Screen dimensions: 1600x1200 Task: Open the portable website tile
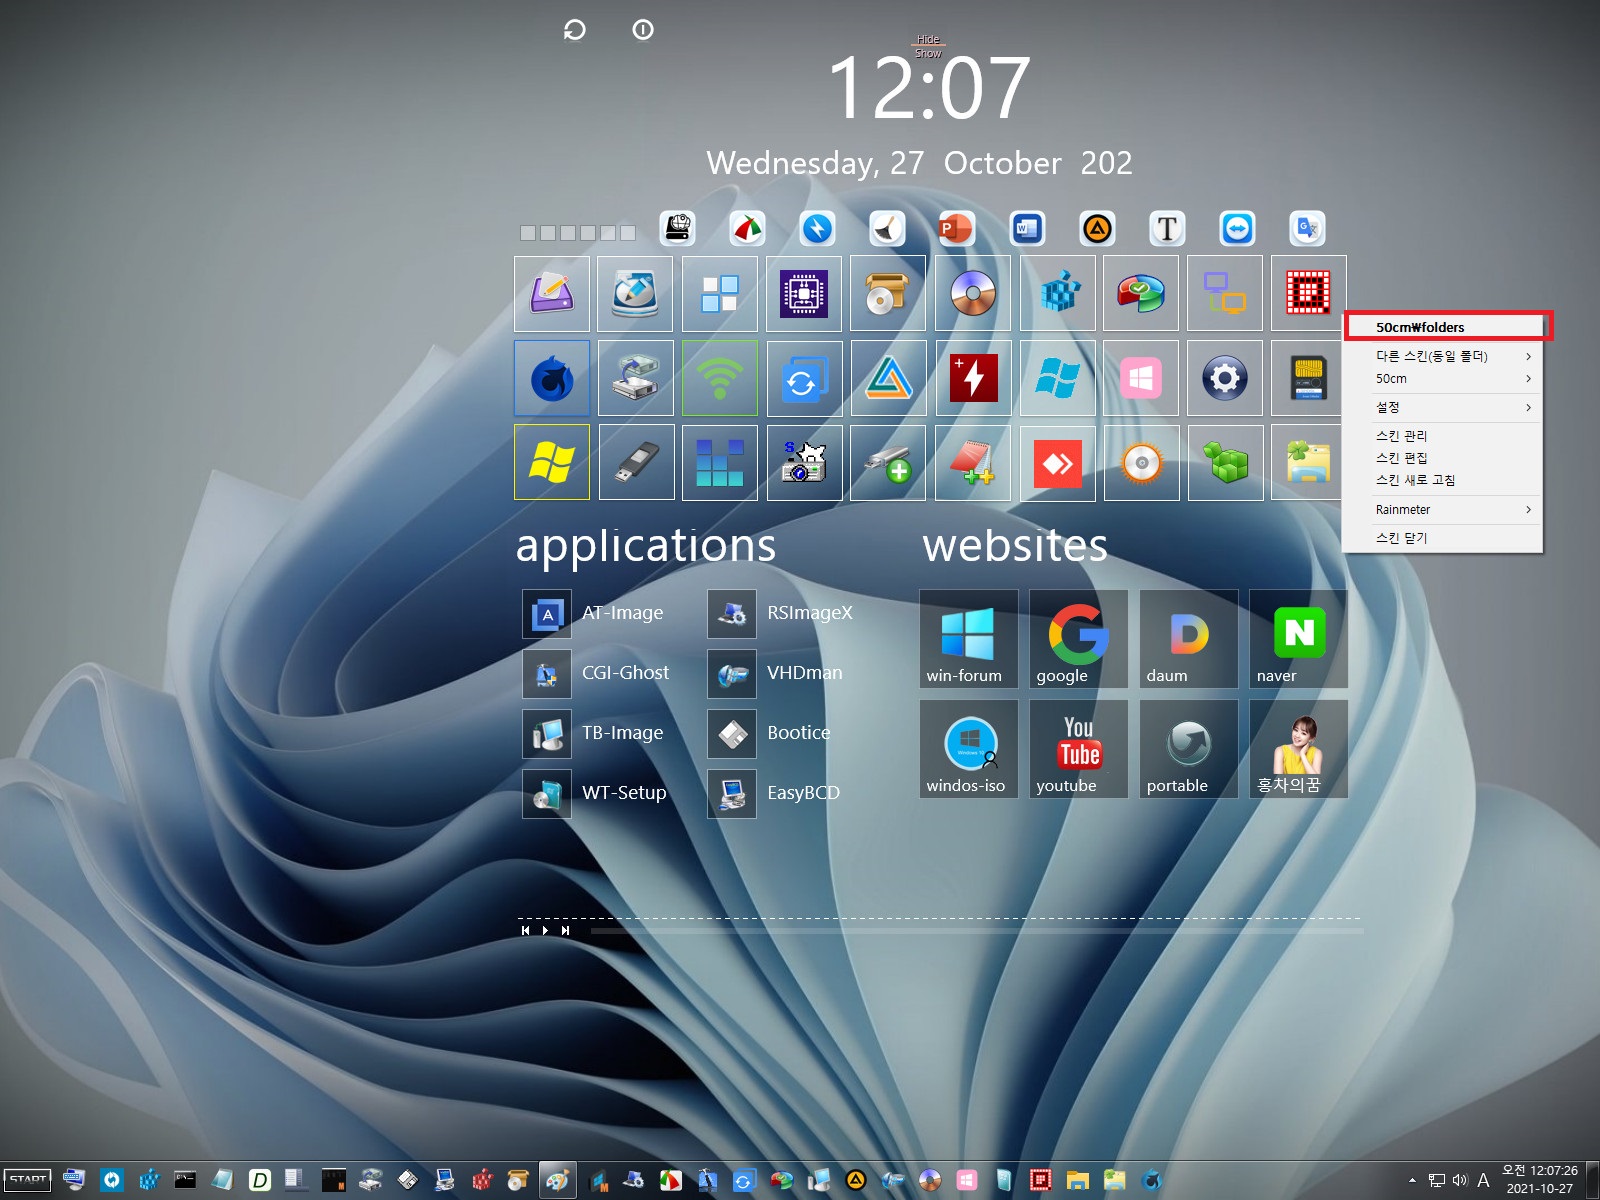pyautogui.click(x=1189, y=749)
